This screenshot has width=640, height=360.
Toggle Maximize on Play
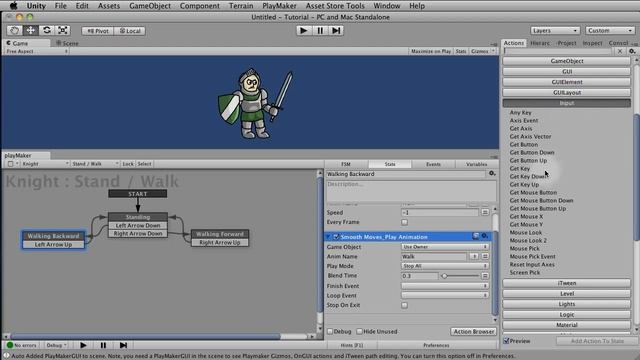coord(431,51)
